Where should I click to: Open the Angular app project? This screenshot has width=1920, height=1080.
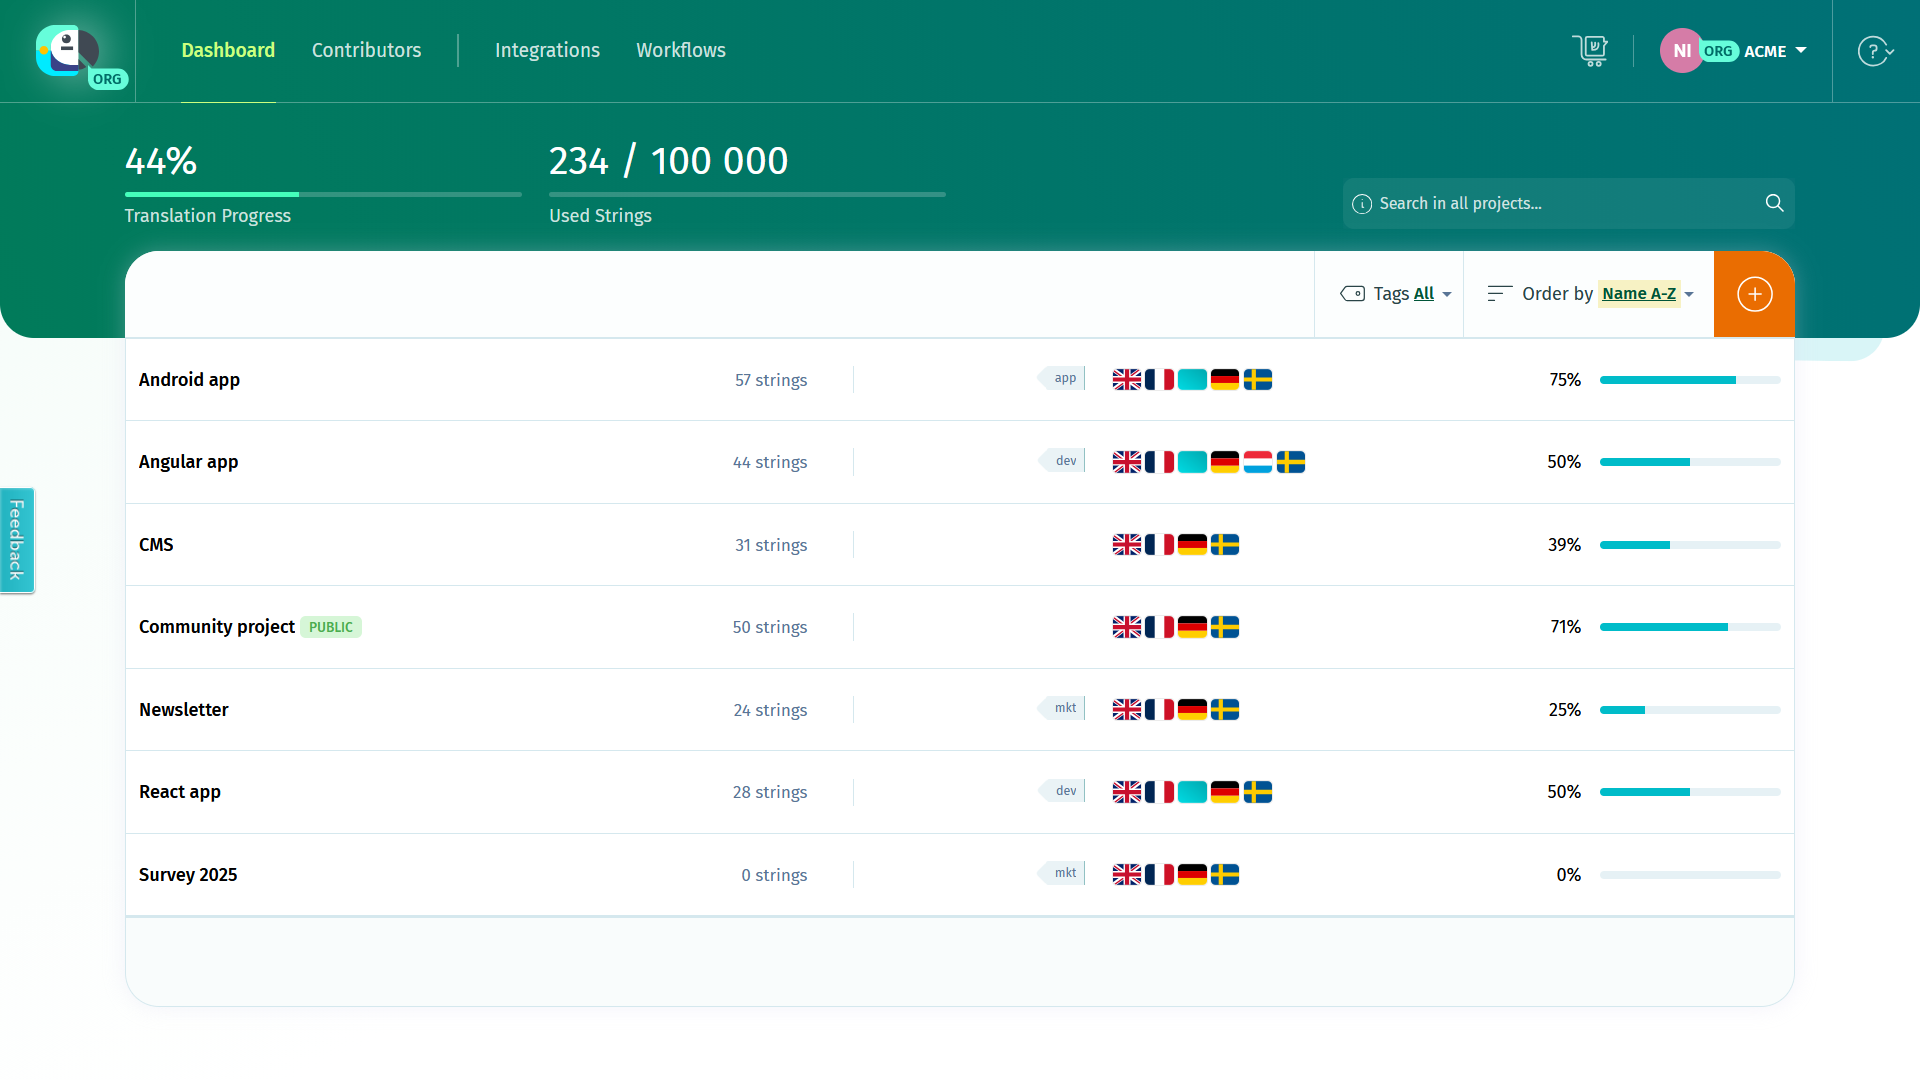[x=188, y=462]
